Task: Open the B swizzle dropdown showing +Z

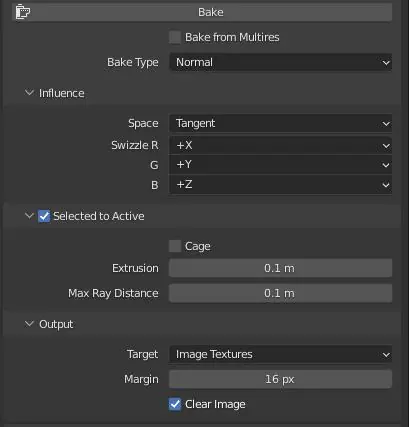Action: coord(280,184)
